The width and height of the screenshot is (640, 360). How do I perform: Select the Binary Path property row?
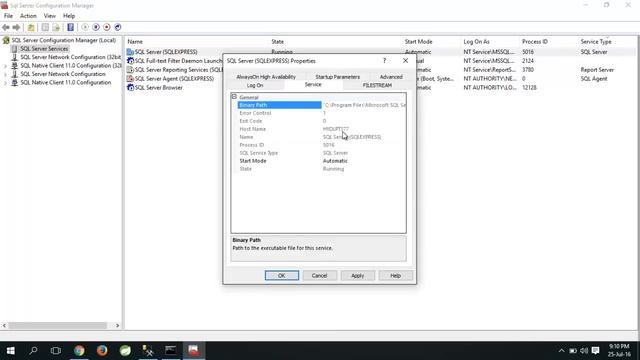tap(322, 105)
